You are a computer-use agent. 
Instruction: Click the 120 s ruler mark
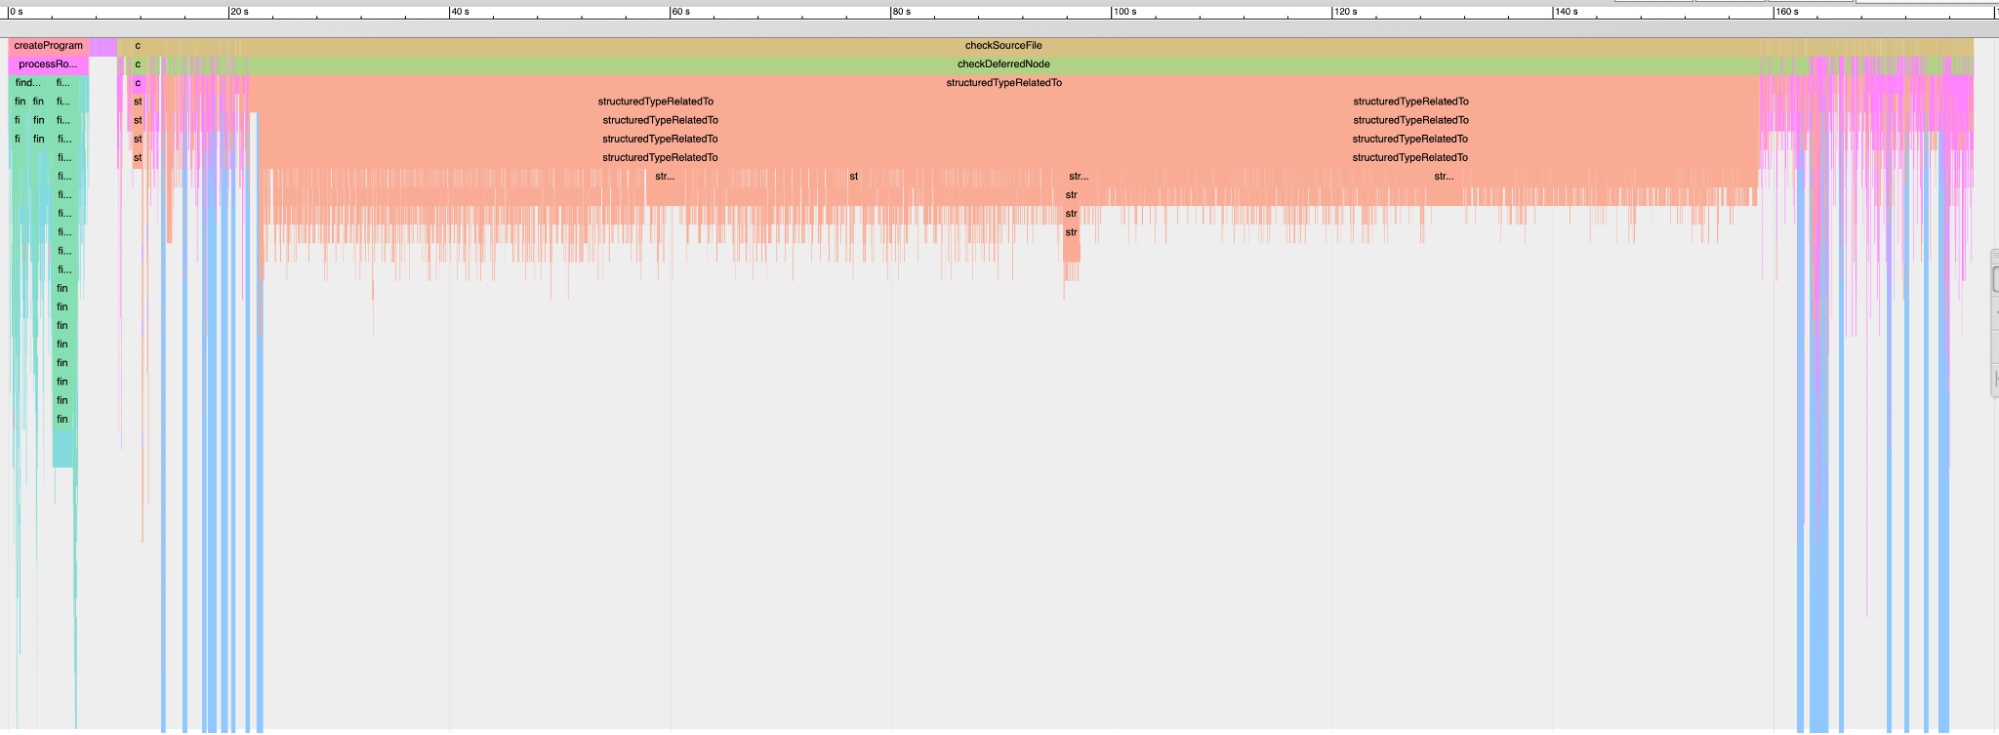[x=1346, y=12]
